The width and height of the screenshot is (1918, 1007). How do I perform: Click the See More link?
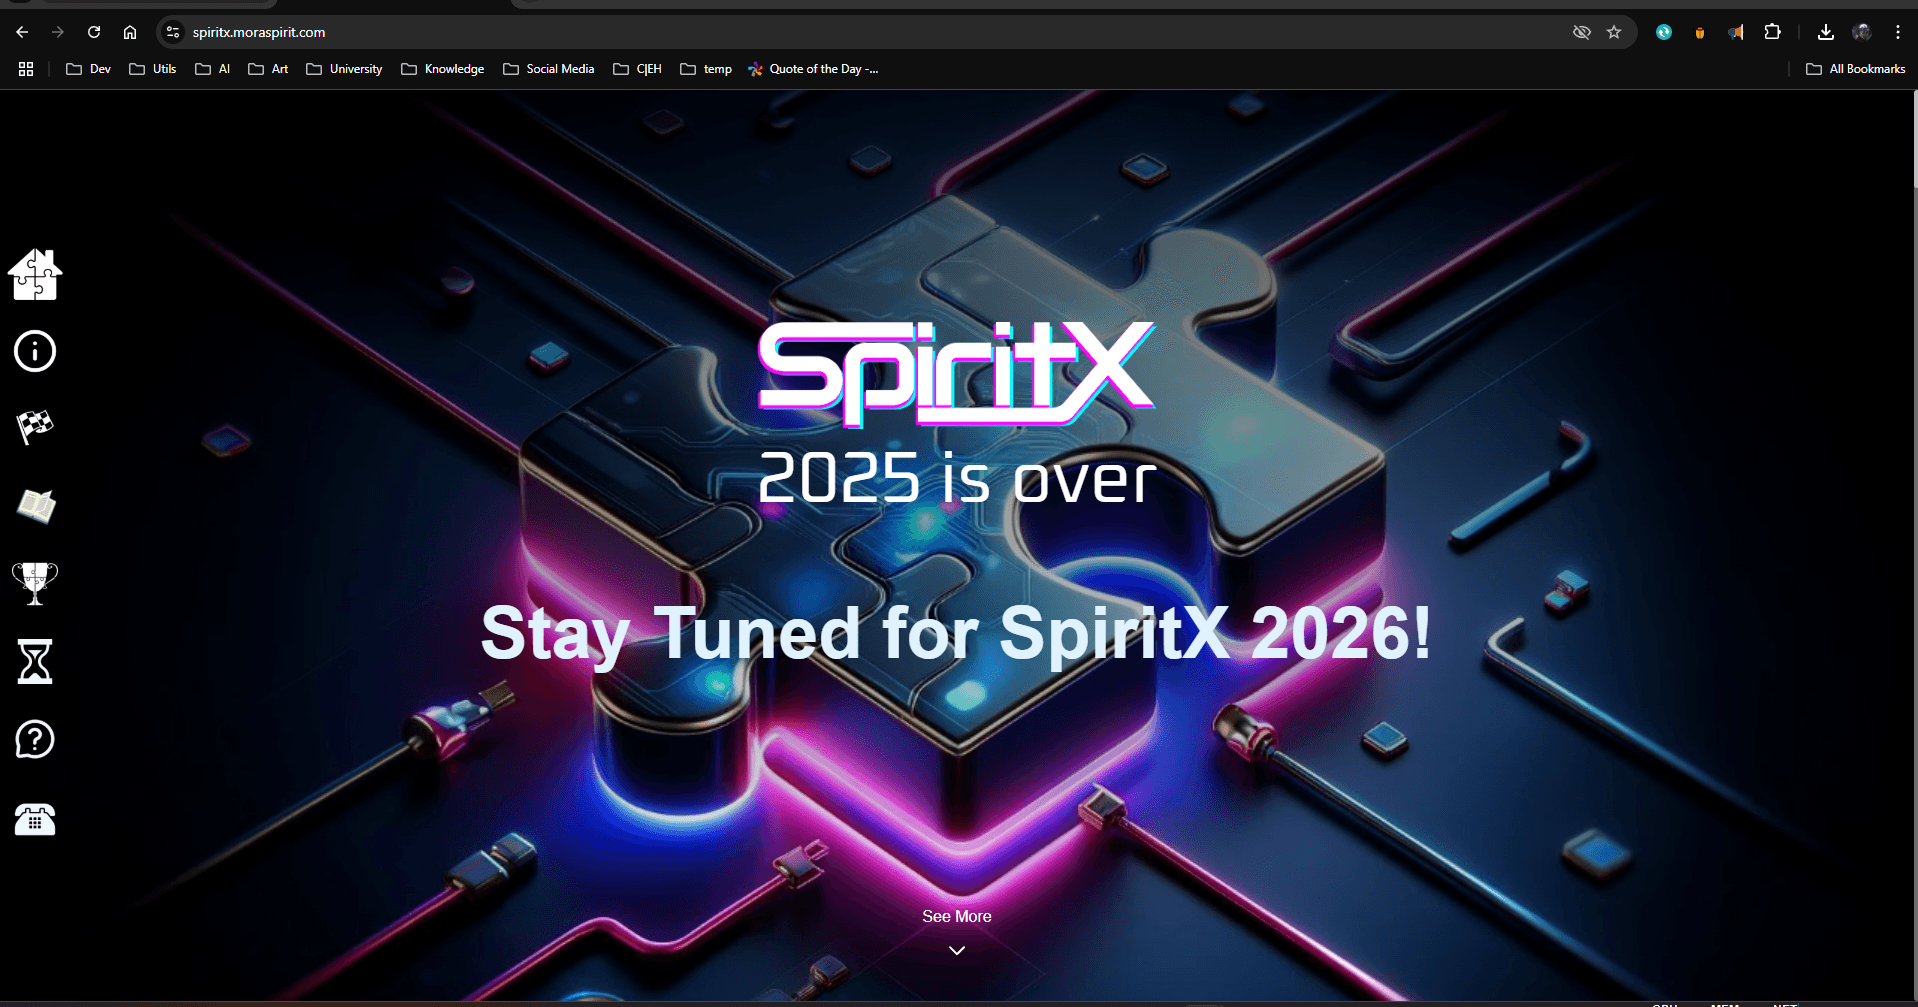[x=955, y=915]
